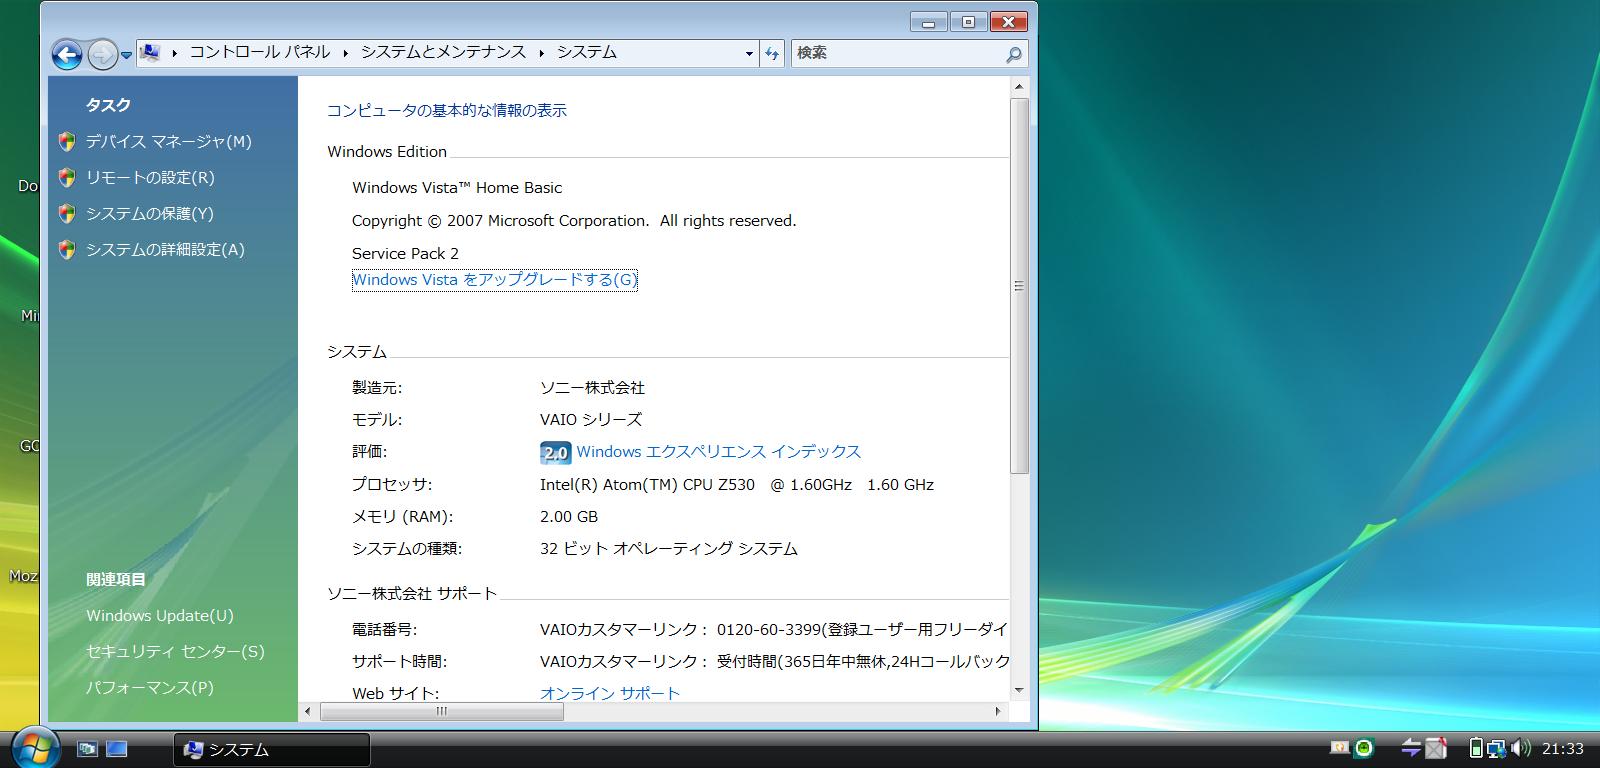Select the システムとメンテナンス breadcrumb
This screenshot has width=1600, height=768.
point(443,52)
